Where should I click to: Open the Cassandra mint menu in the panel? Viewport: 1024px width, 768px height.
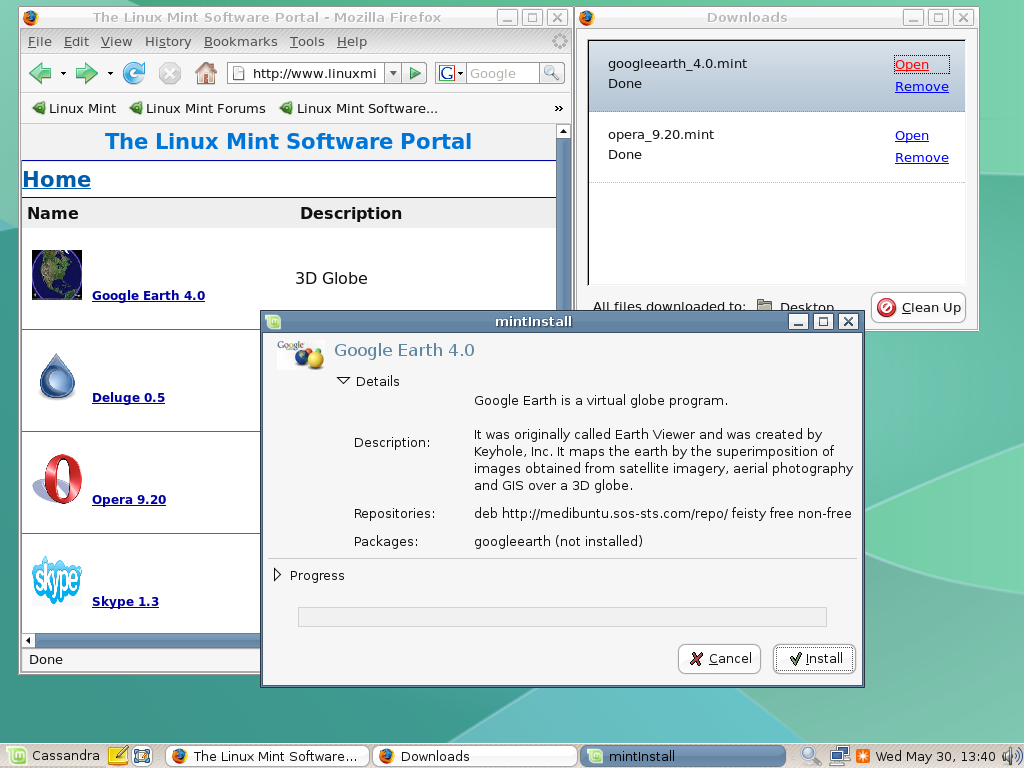[x=54, y=756]
